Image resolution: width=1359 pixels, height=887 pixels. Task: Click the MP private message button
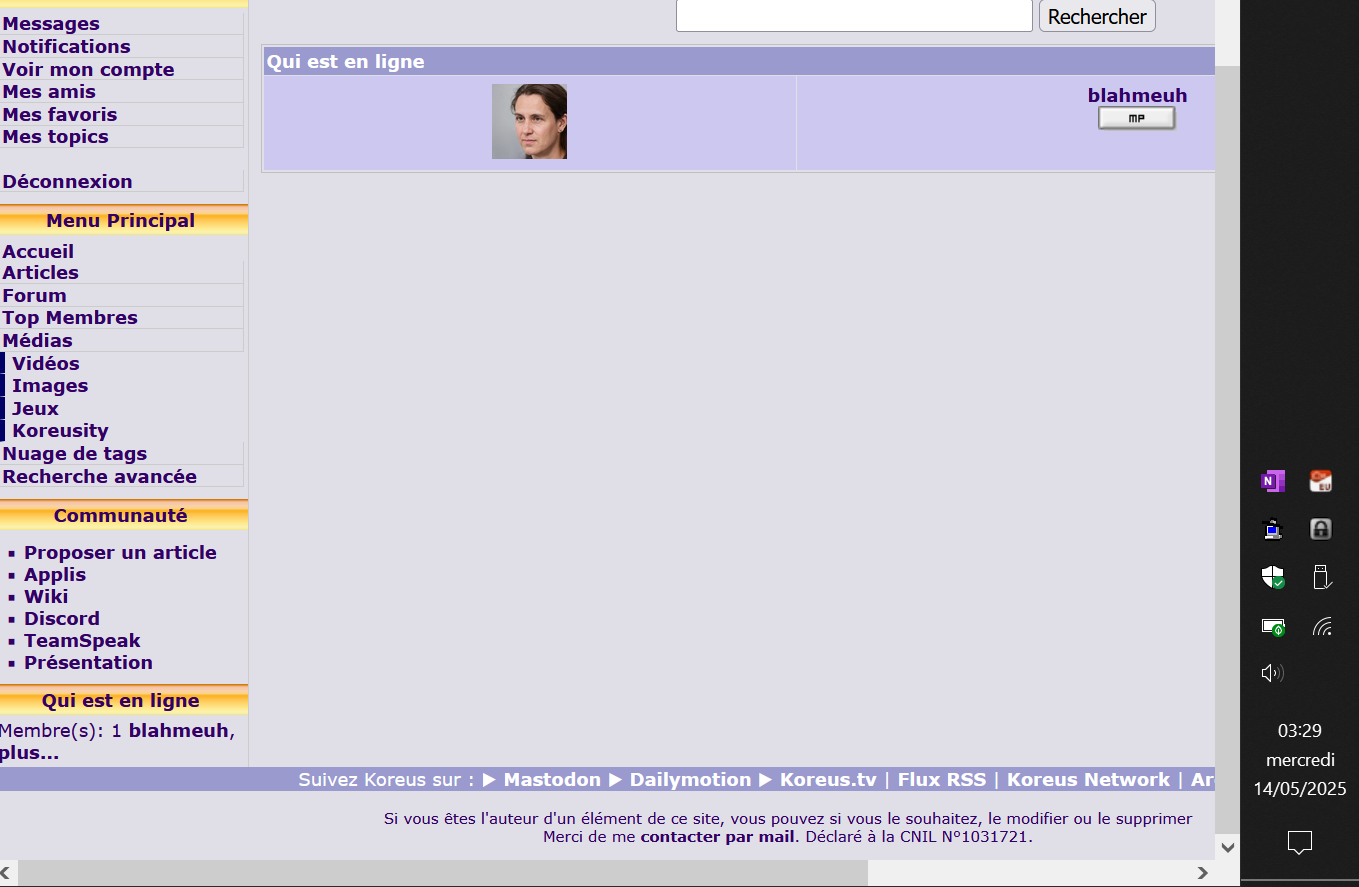[x=1136, y=119]
